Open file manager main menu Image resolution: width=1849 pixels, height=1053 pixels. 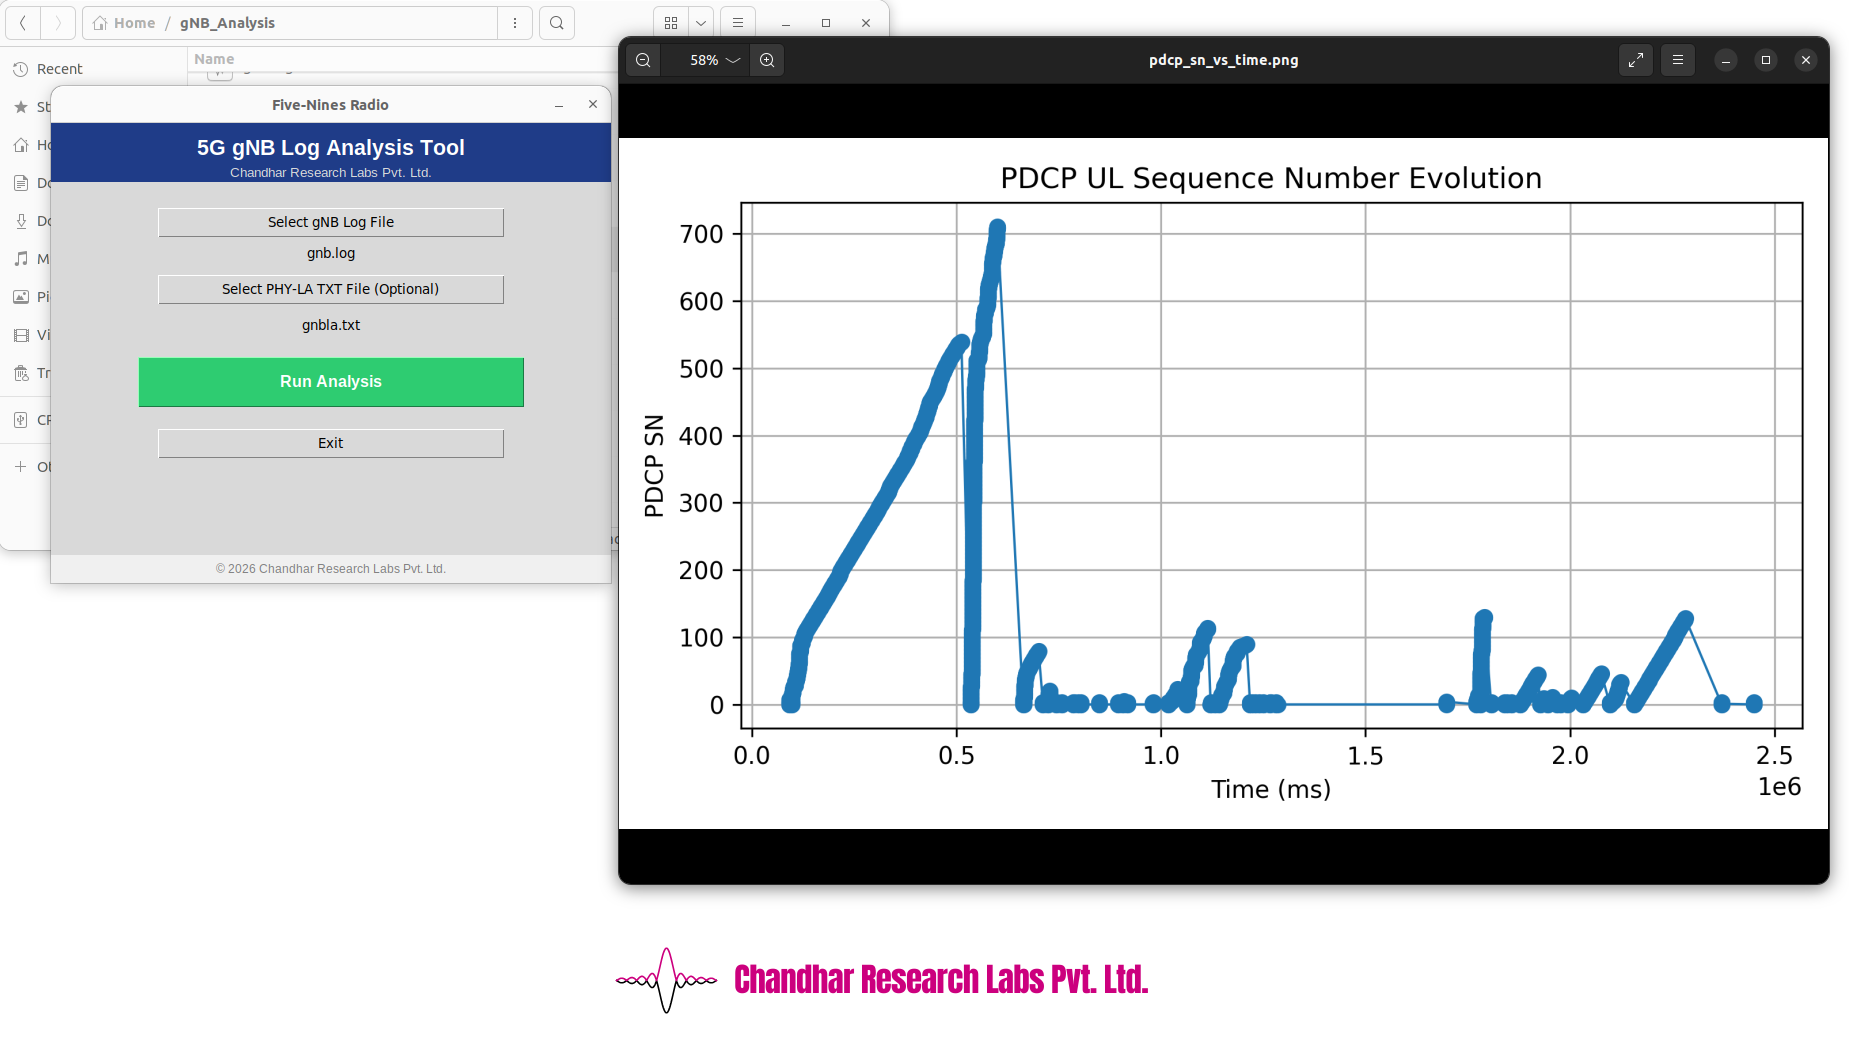(x=738, y=23)
